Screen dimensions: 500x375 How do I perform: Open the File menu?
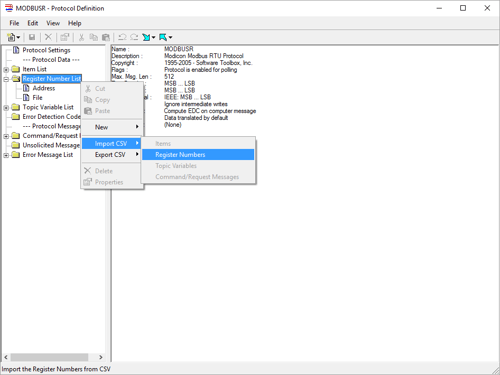14,23
